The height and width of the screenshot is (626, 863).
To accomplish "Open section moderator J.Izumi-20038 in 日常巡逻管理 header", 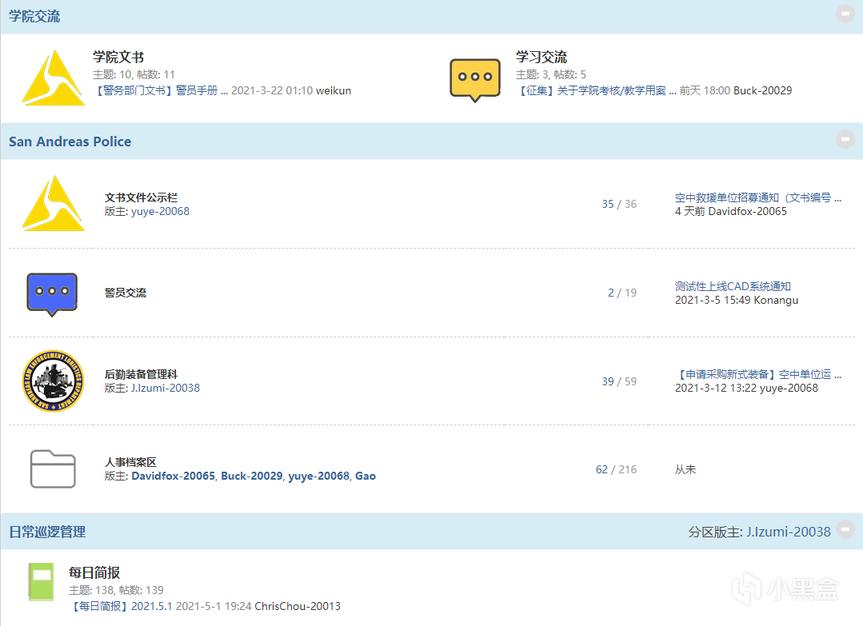I will pos(788,532).
